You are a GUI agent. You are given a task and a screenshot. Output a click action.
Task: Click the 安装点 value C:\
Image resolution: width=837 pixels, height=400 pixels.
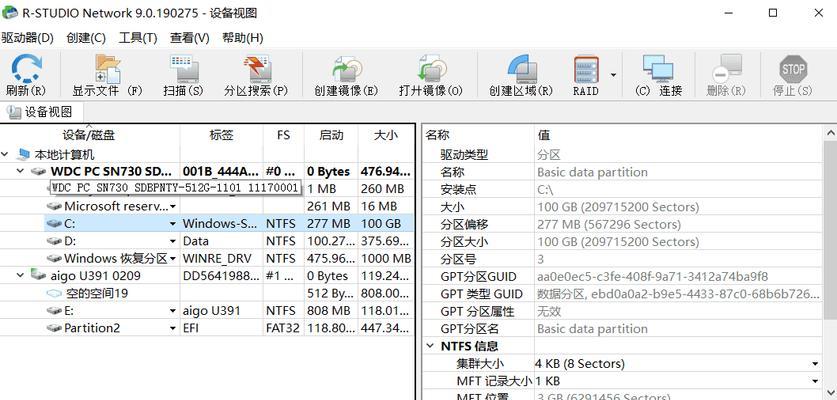545,190
